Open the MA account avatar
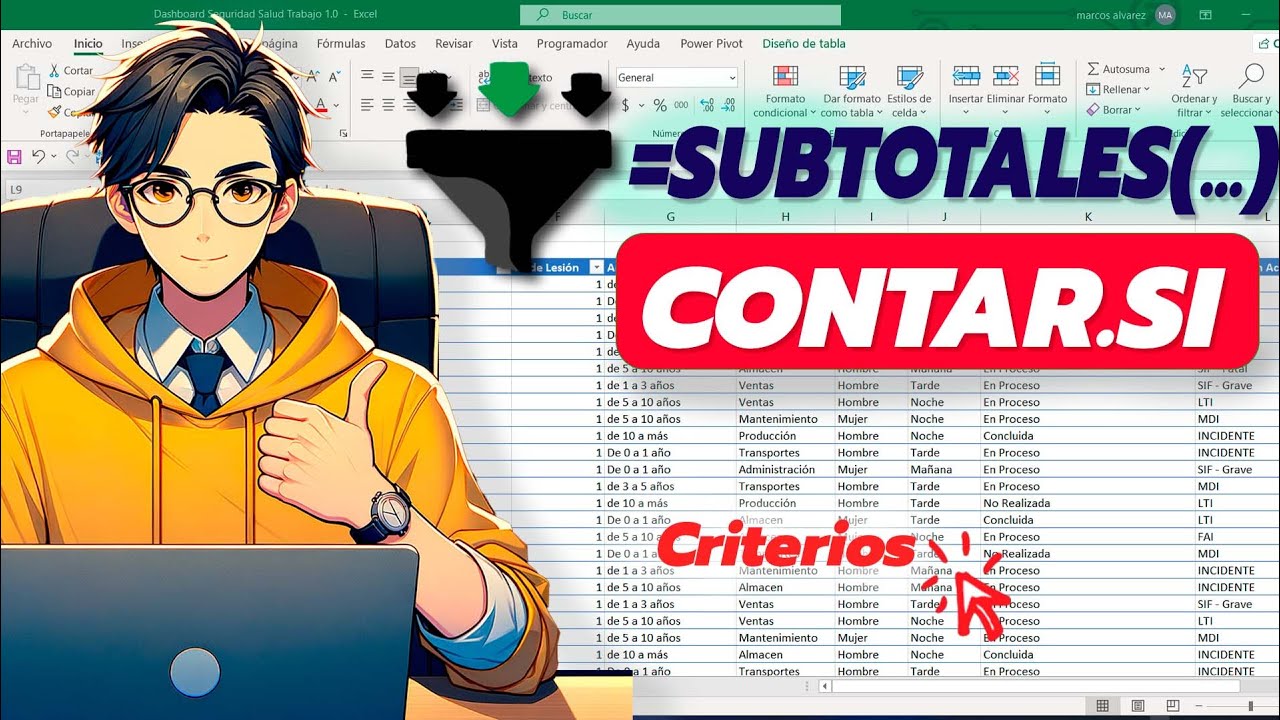This screenshot has width=1280, height=720. pyautogui.click(x=1165, y=15)
